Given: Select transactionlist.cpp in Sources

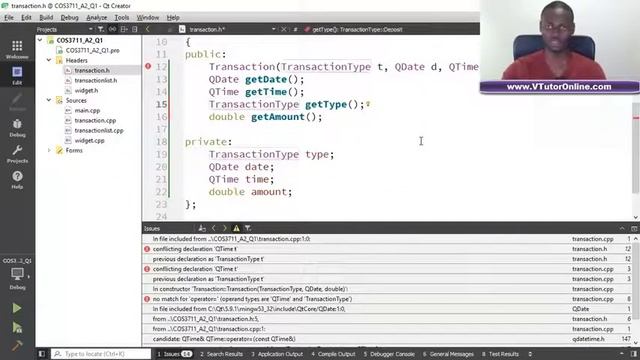Looking at the screenshot, I should click(x=99, y=130).
